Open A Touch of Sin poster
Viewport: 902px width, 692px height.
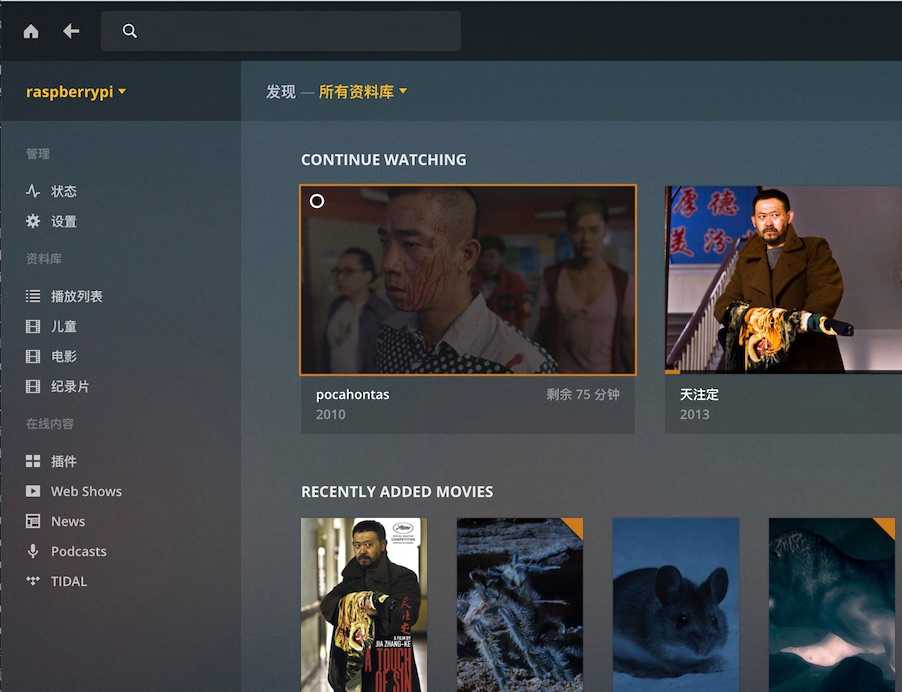(364, 605)
